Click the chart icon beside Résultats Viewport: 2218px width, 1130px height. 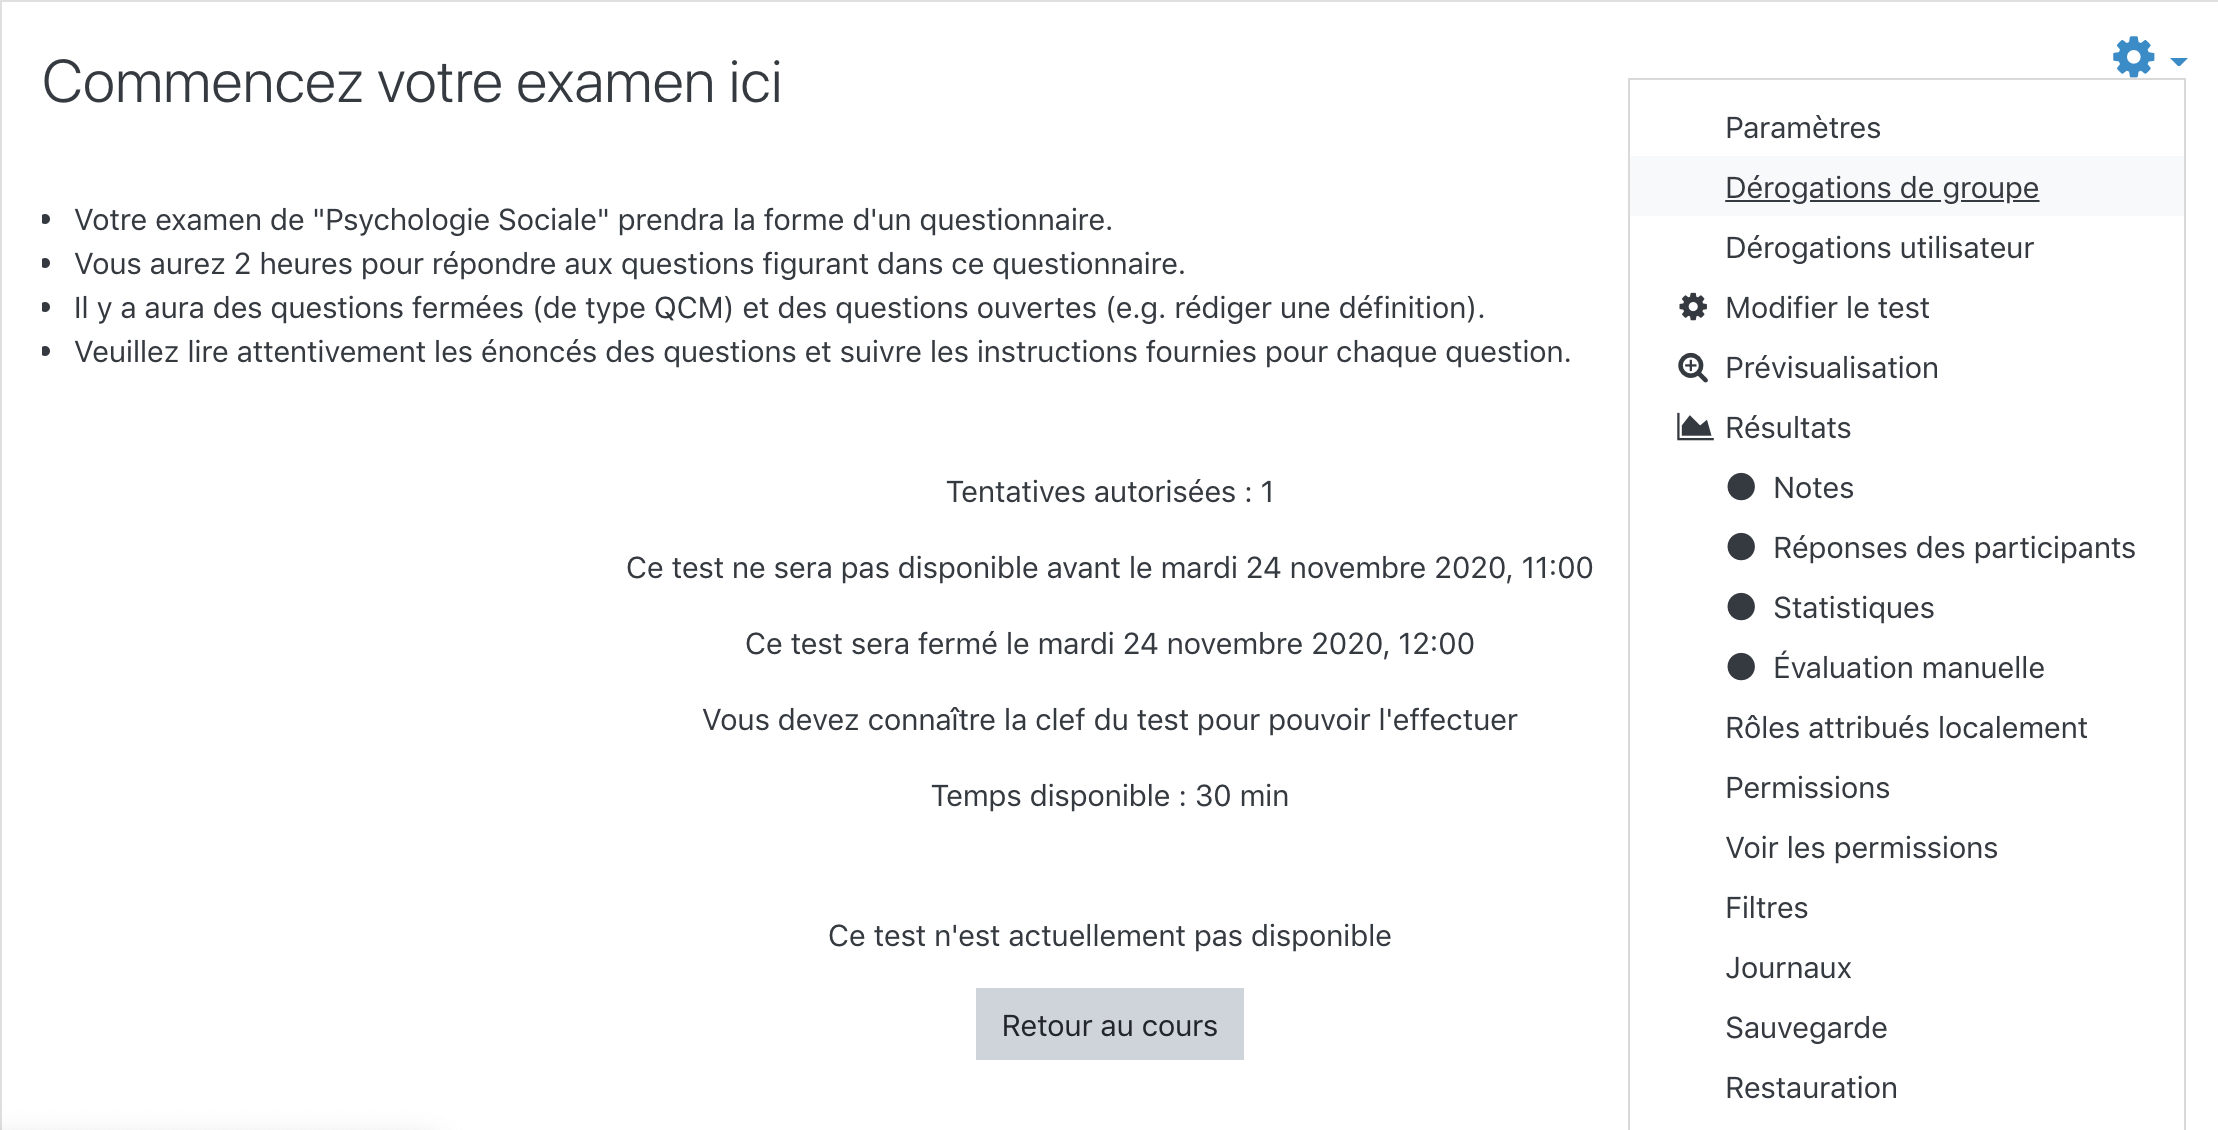point(1693,428)
